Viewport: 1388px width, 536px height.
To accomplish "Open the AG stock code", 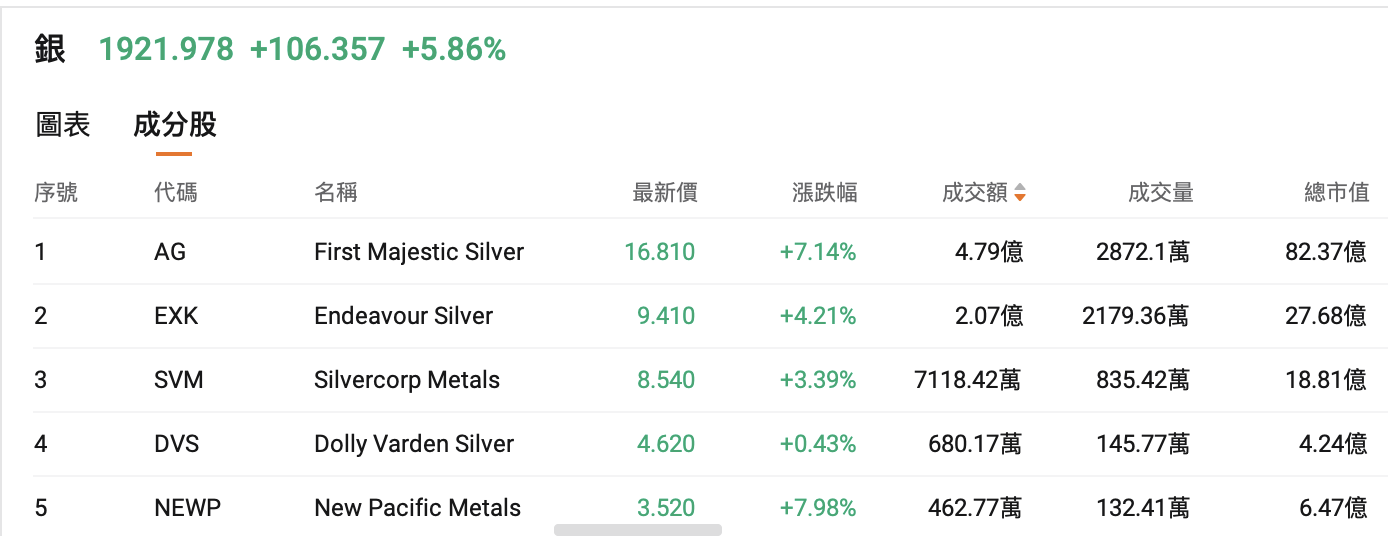I will (x=170, y=252).
